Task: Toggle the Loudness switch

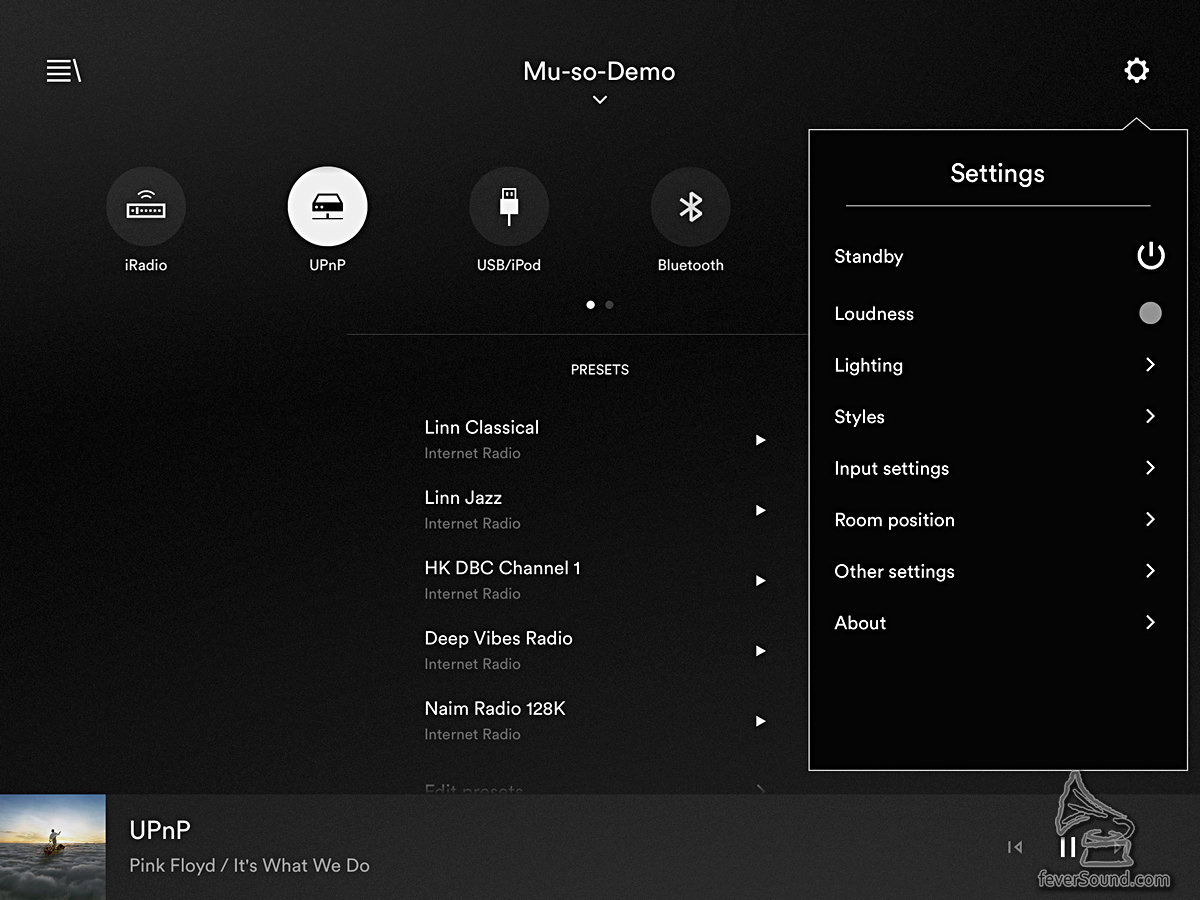Action: [x=1150, y=313]
